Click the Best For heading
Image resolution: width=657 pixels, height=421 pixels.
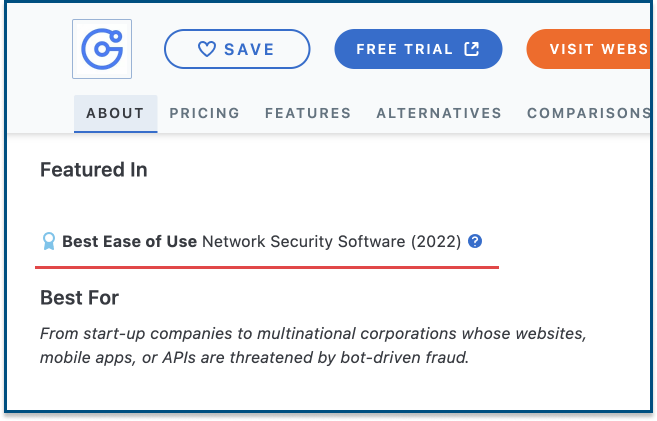pos(79,298)
